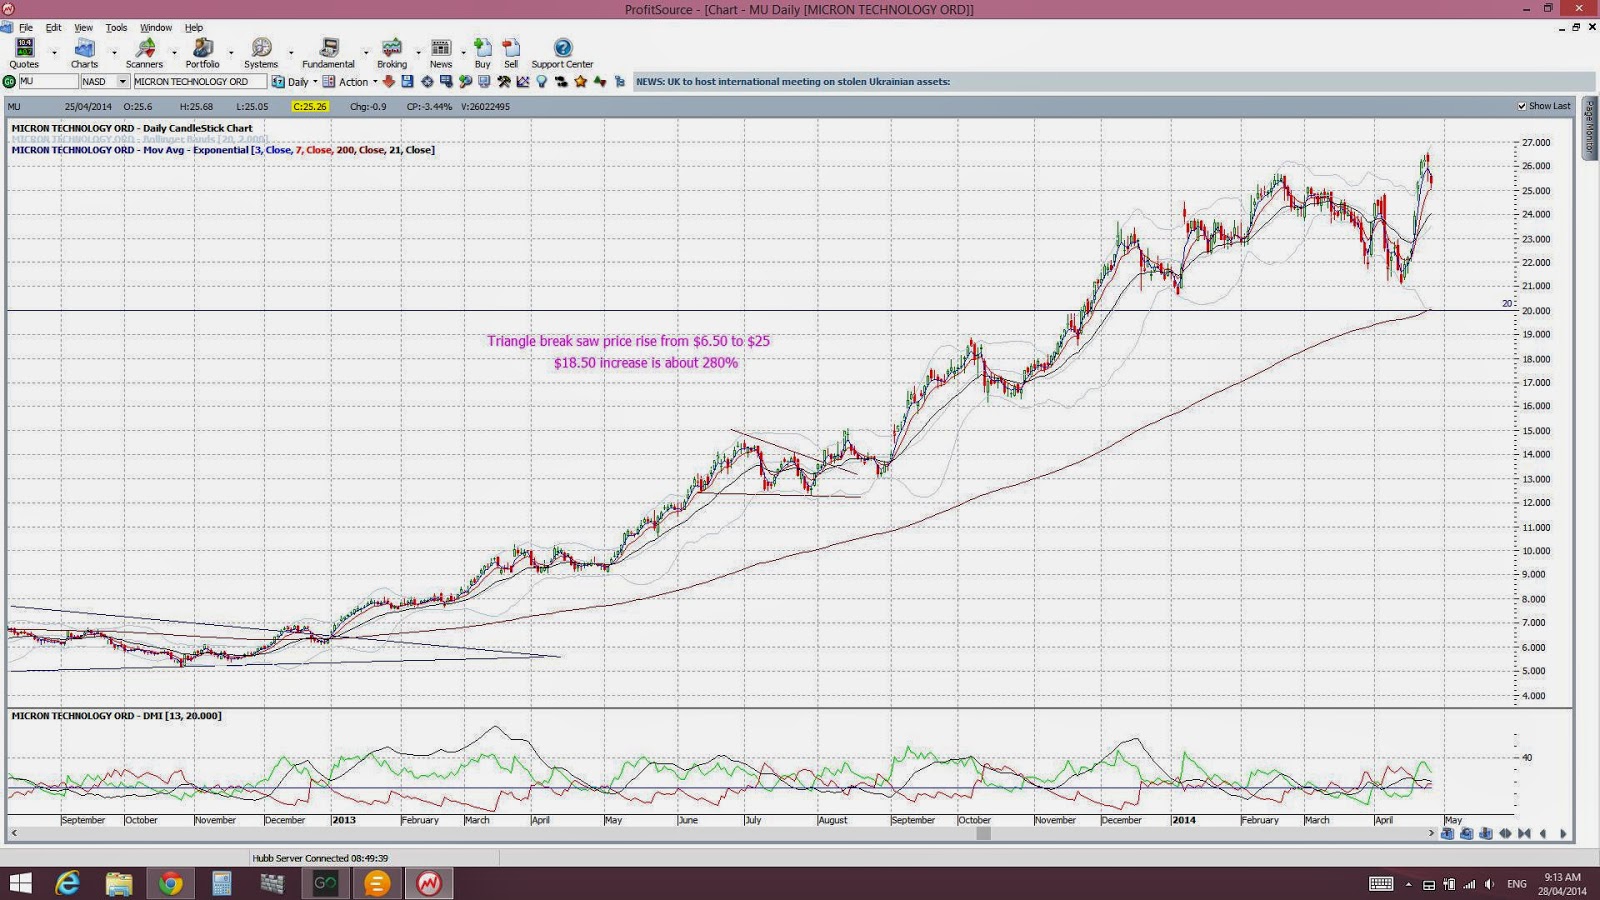Click the expand horizontal chart spacing arrows

1505,833
